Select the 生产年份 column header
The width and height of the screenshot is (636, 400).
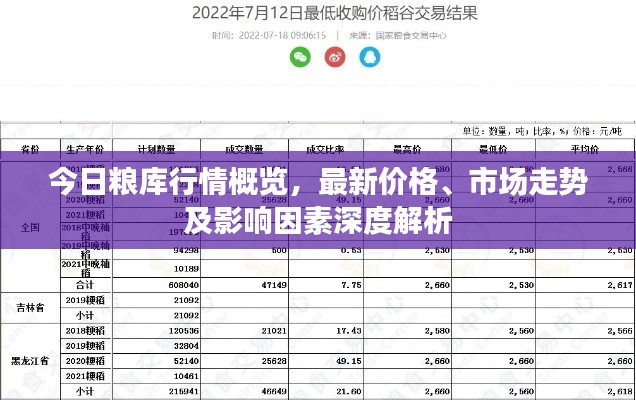(84, 148)
